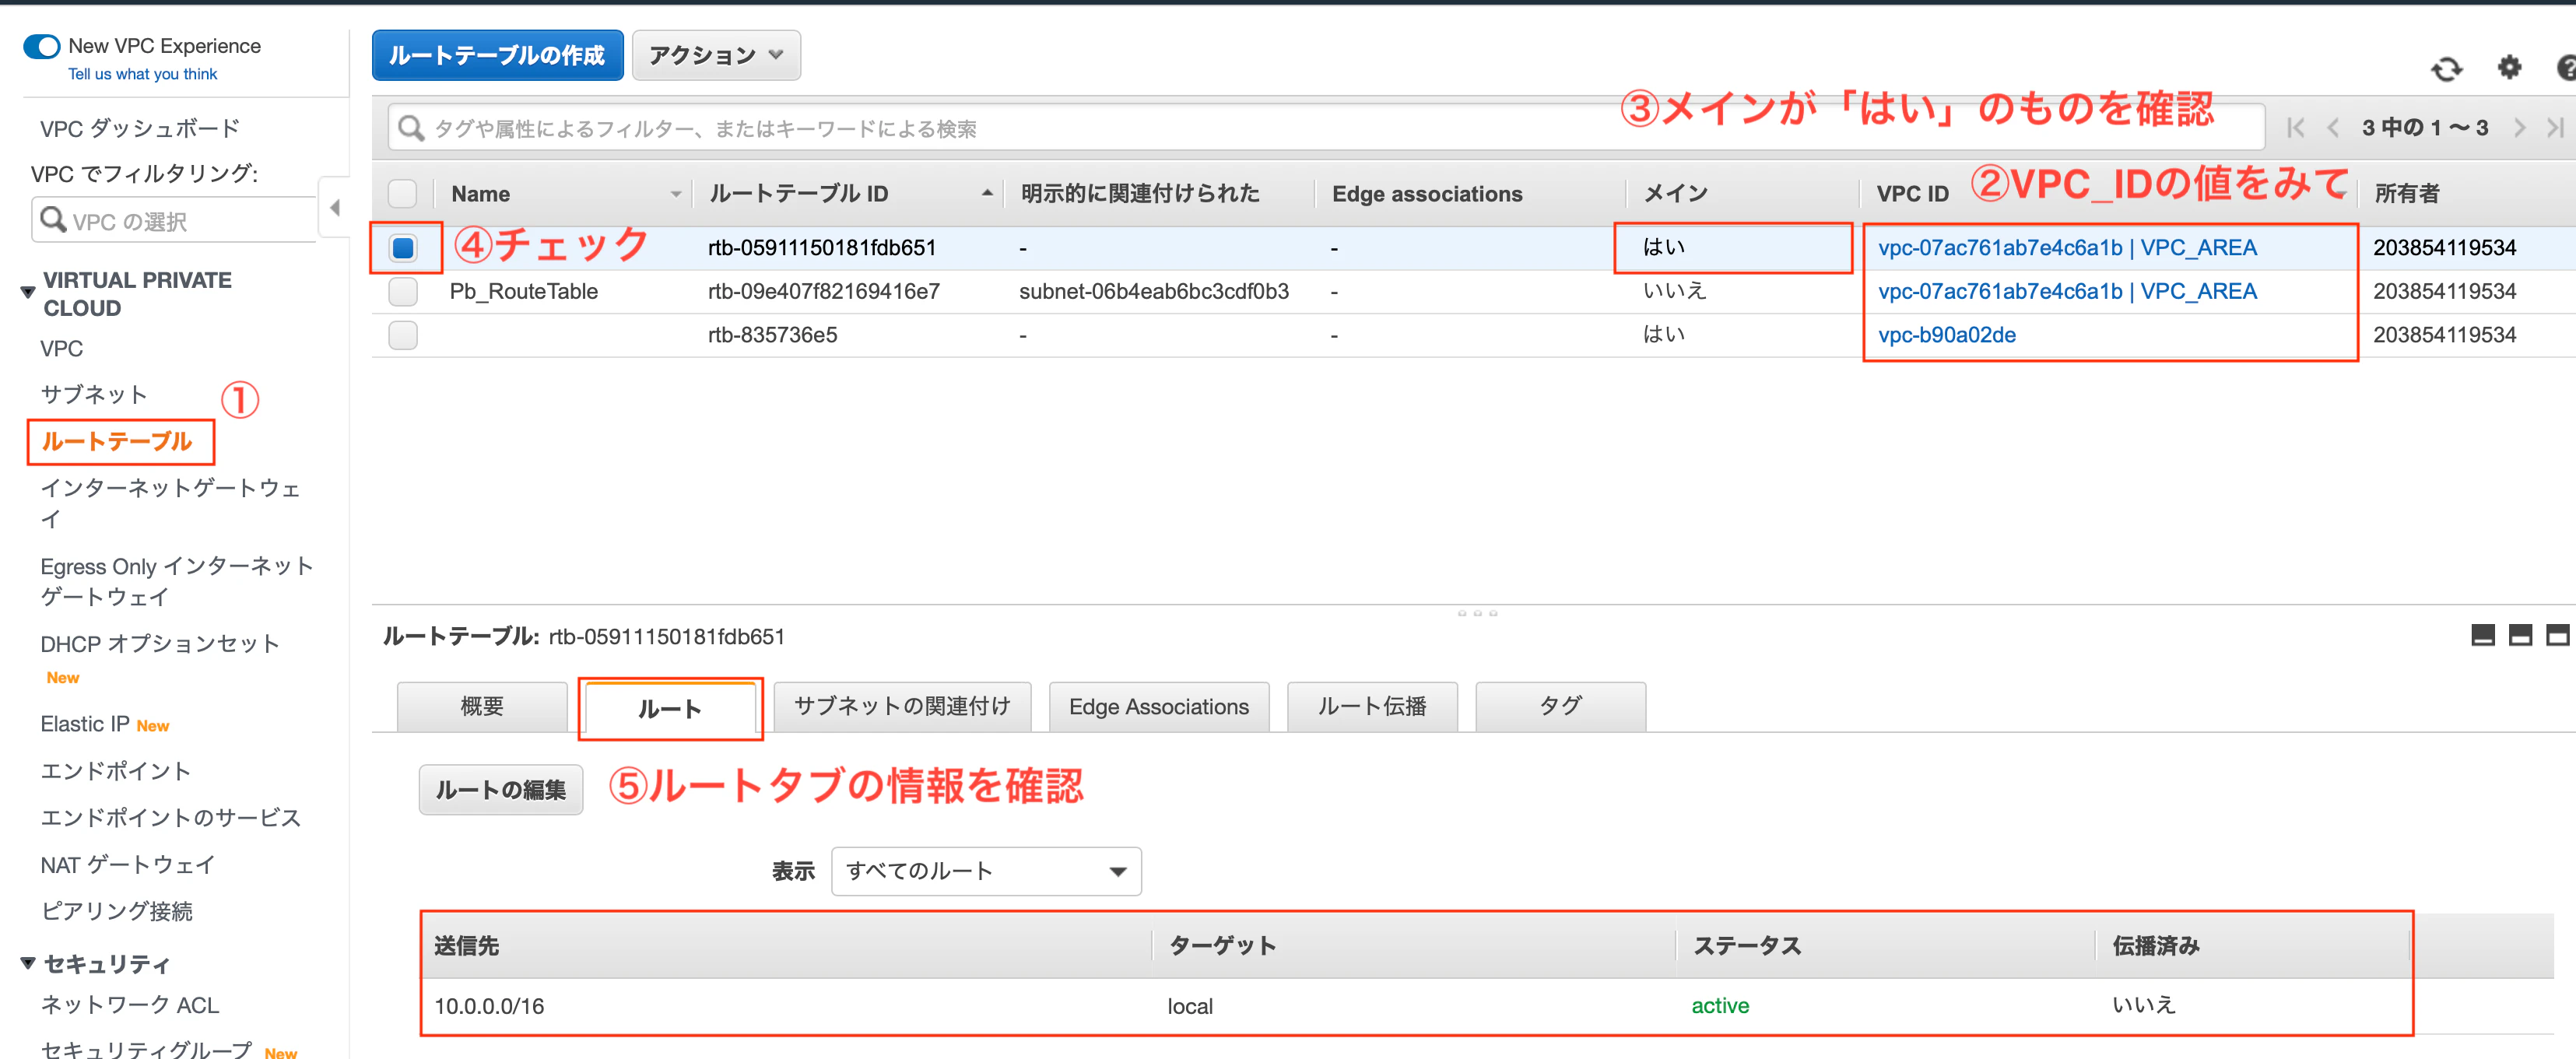Sort by the Name column arrow
Viewport: 2576px width, 1059px height.
676,194
